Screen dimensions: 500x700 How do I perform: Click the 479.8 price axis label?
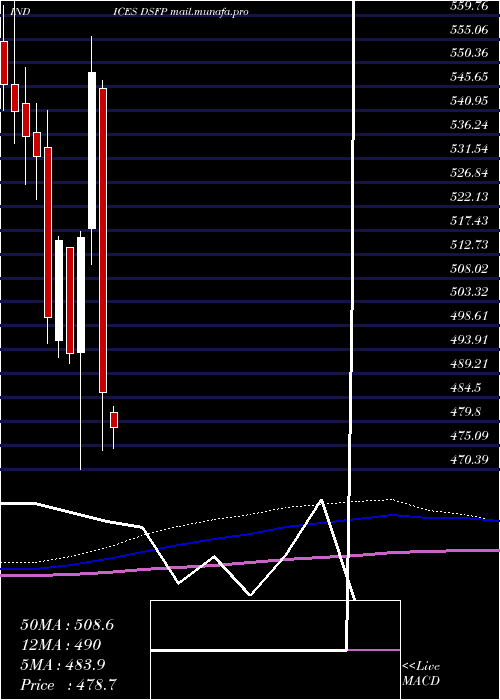point(466,412)
